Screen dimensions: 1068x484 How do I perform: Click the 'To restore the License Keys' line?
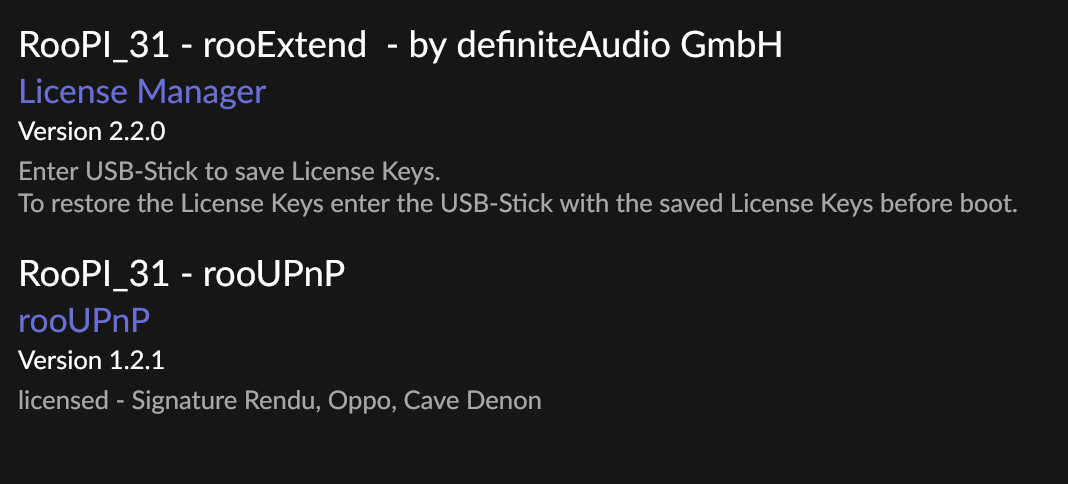pos(518,204)
